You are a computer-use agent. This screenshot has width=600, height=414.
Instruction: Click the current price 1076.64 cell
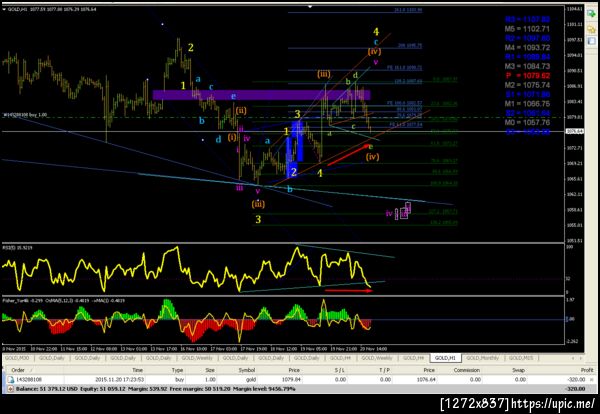pyautogui.click(x=427, y=380)
